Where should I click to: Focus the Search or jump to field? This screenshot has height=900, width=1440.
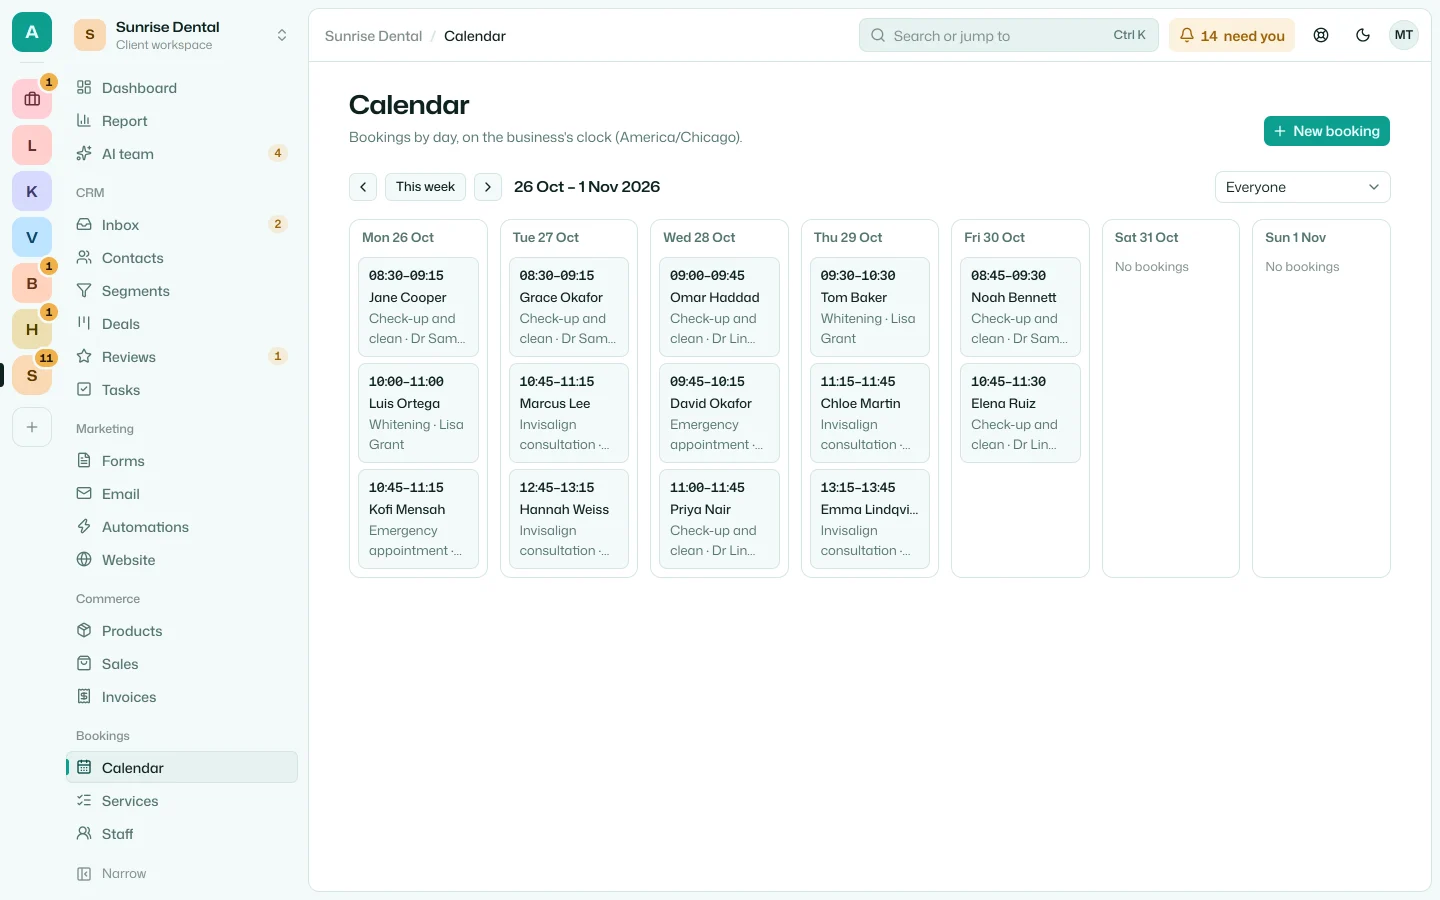[x=1008, y=35]
